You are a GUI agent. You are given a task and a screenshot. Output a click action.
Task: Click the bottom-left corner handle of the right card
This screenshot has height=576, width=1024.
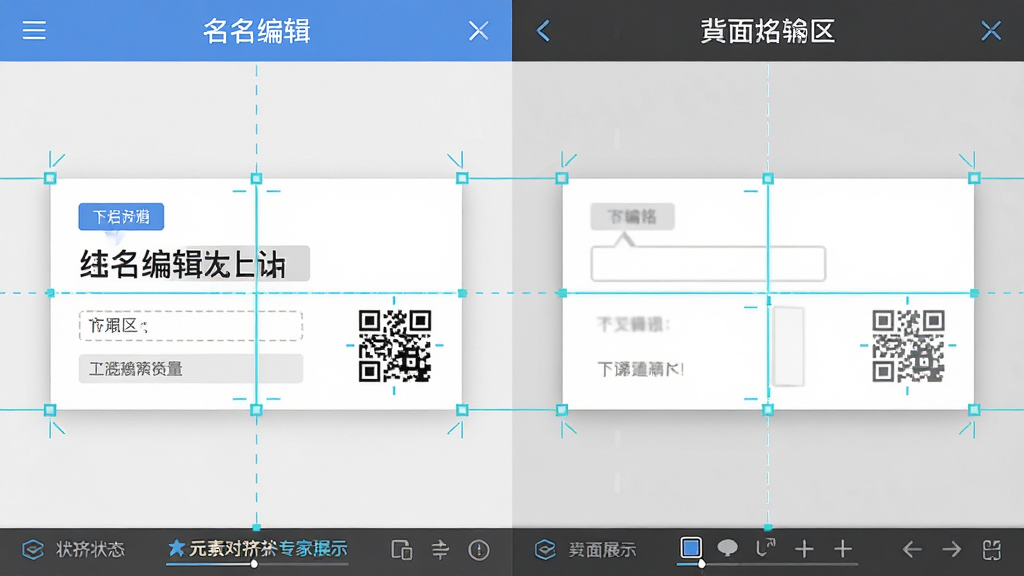coord(562,410)
